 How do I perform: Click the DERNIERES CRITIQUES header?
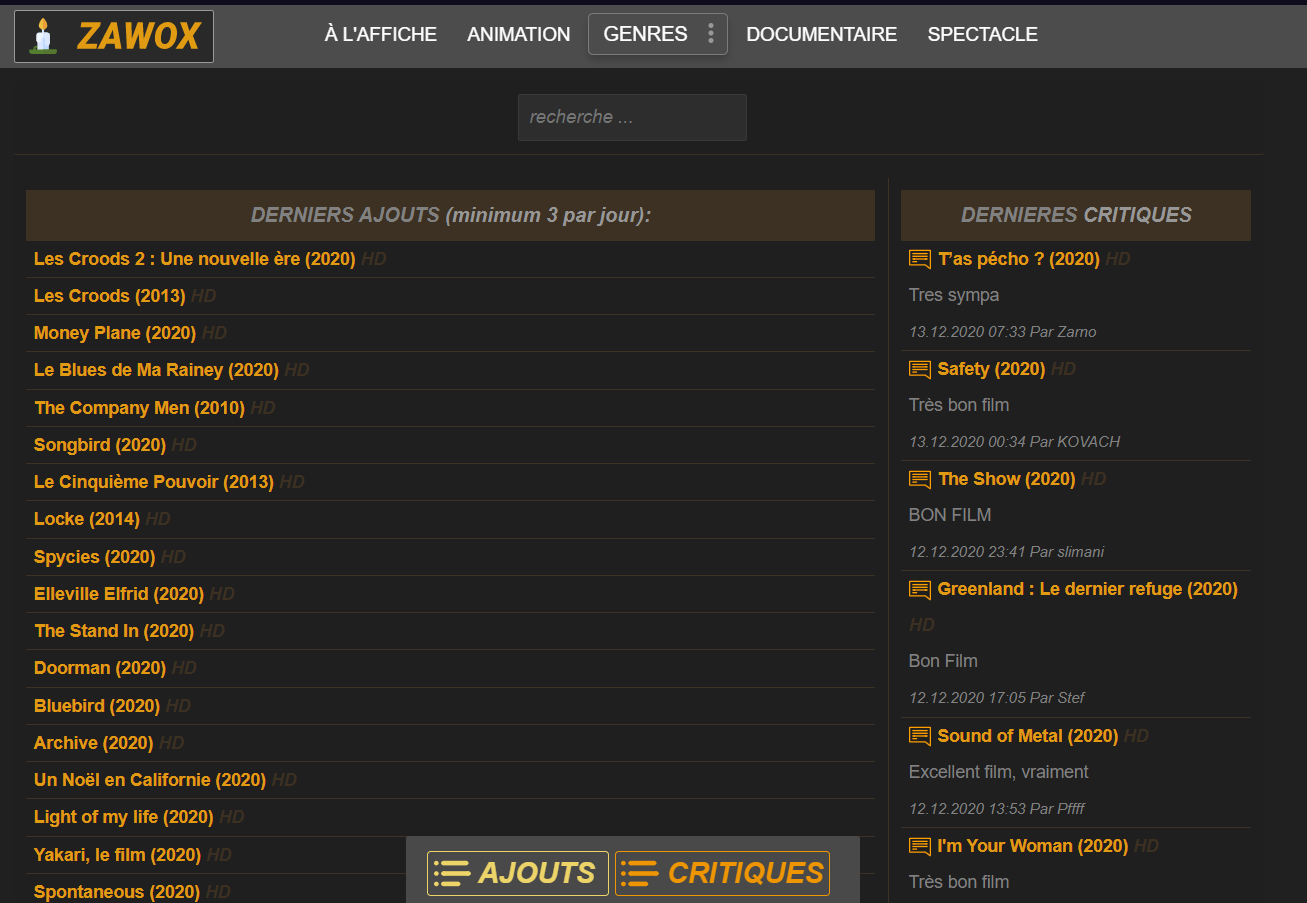(1076, 215)
